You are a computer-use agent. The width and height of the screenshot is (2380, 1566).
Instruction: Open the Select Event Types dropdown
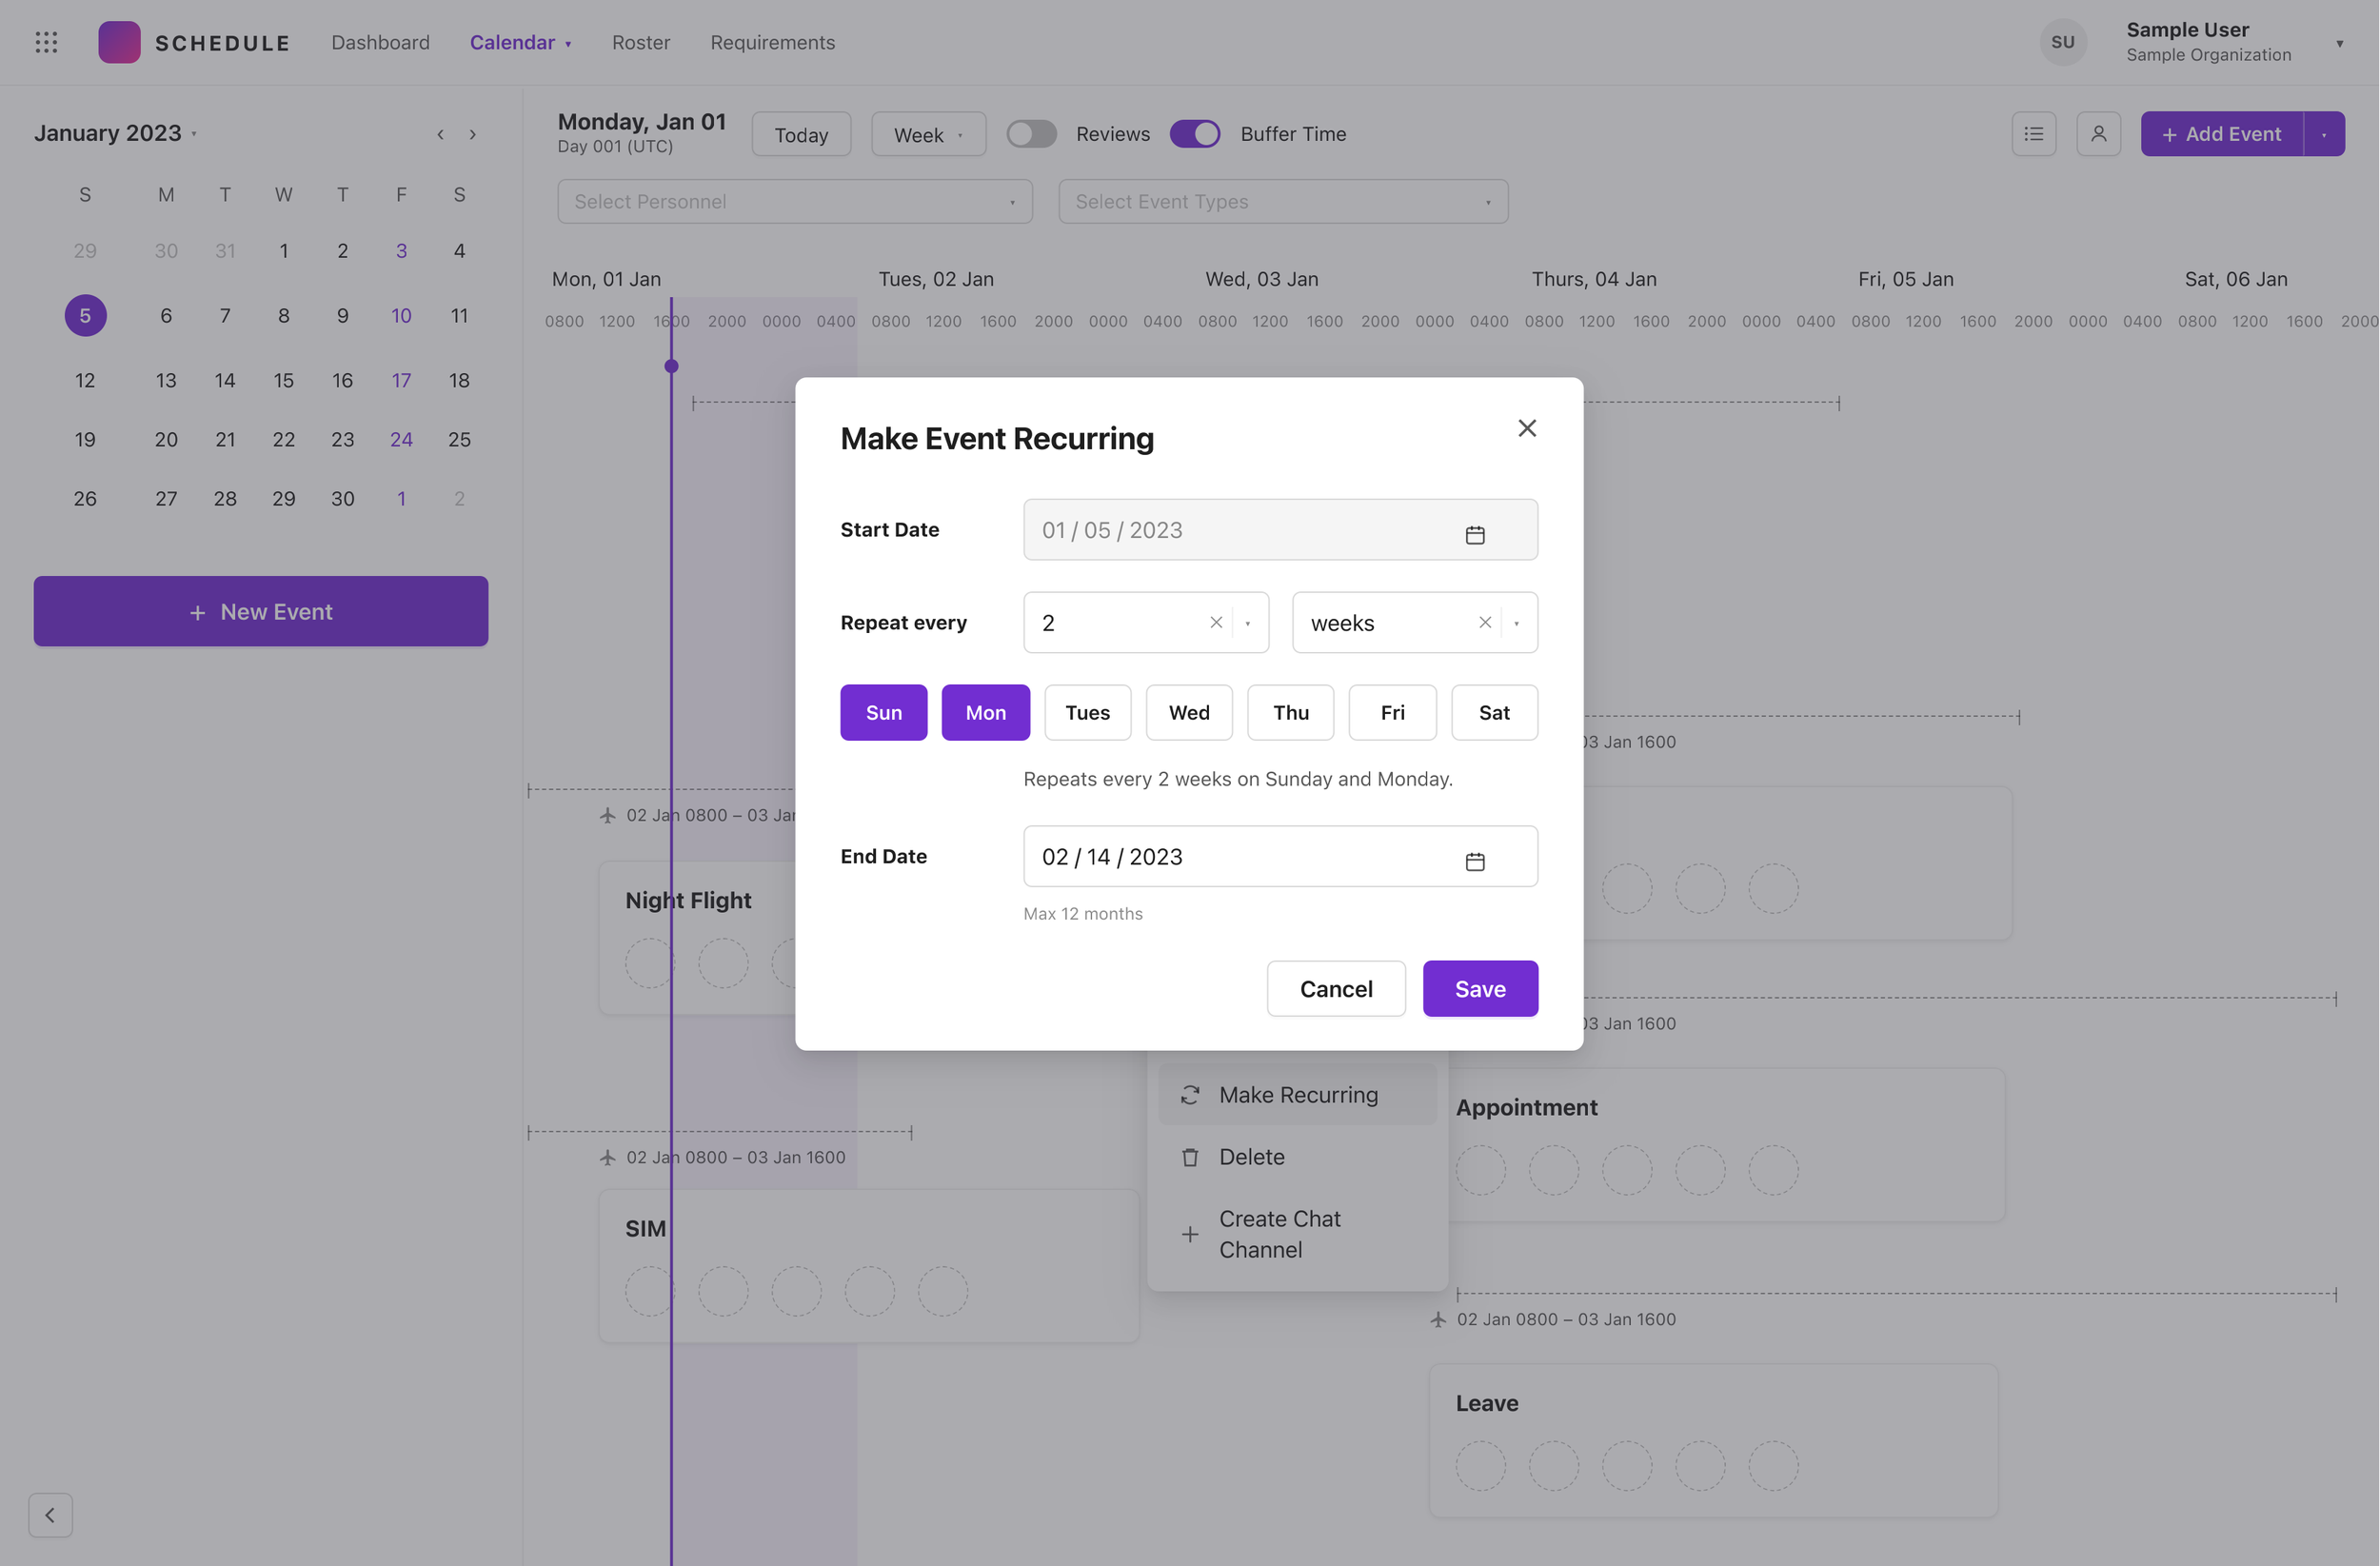pos(1283,201)
